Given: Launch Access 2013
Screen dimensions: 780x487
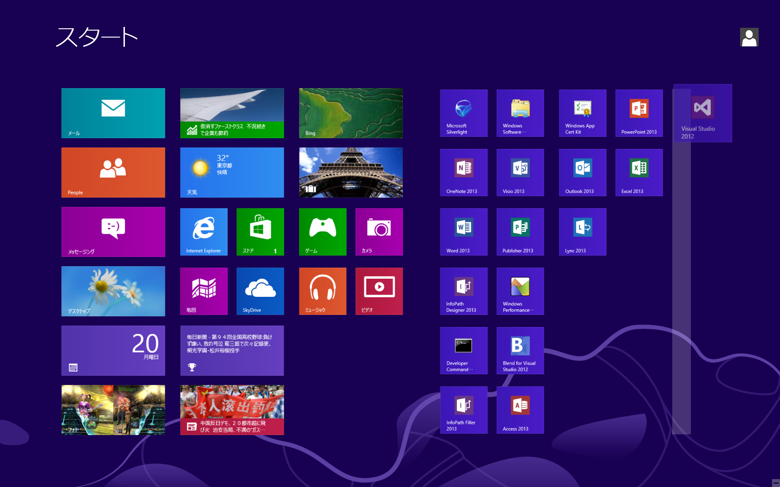Looking at the screenshot, I should 520,410.
